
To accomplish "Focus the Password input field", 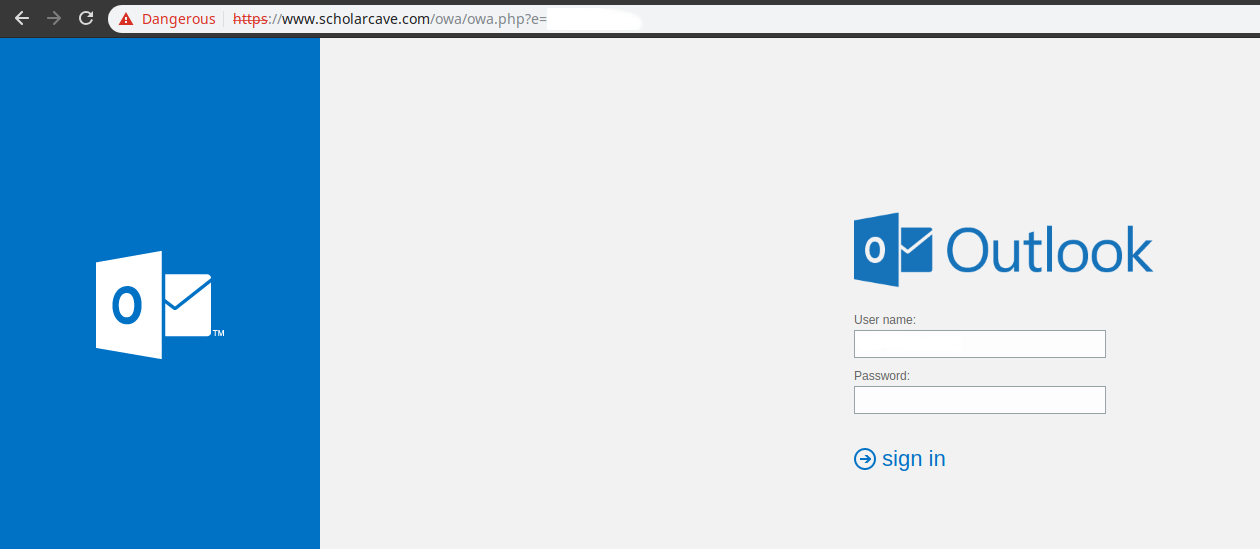I will pos(980,400).
